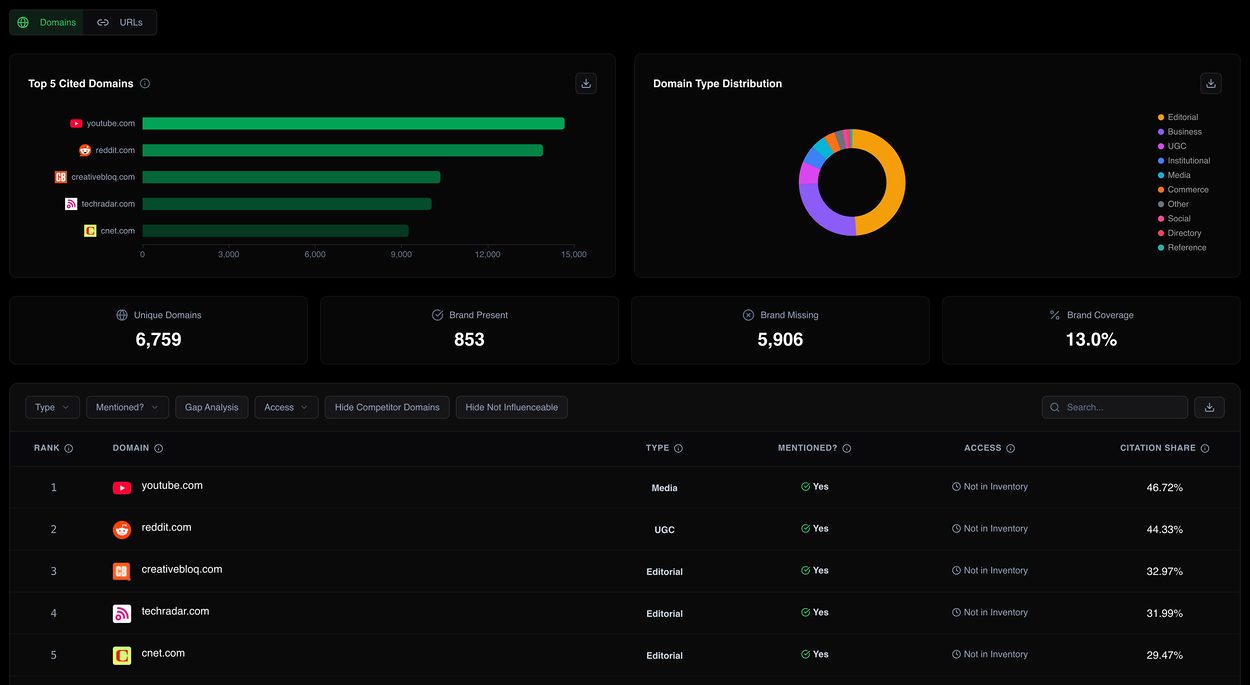Click info icon beside RANK column header
The width and height of the screenshot is (1250, 685).
click(69, 449)
